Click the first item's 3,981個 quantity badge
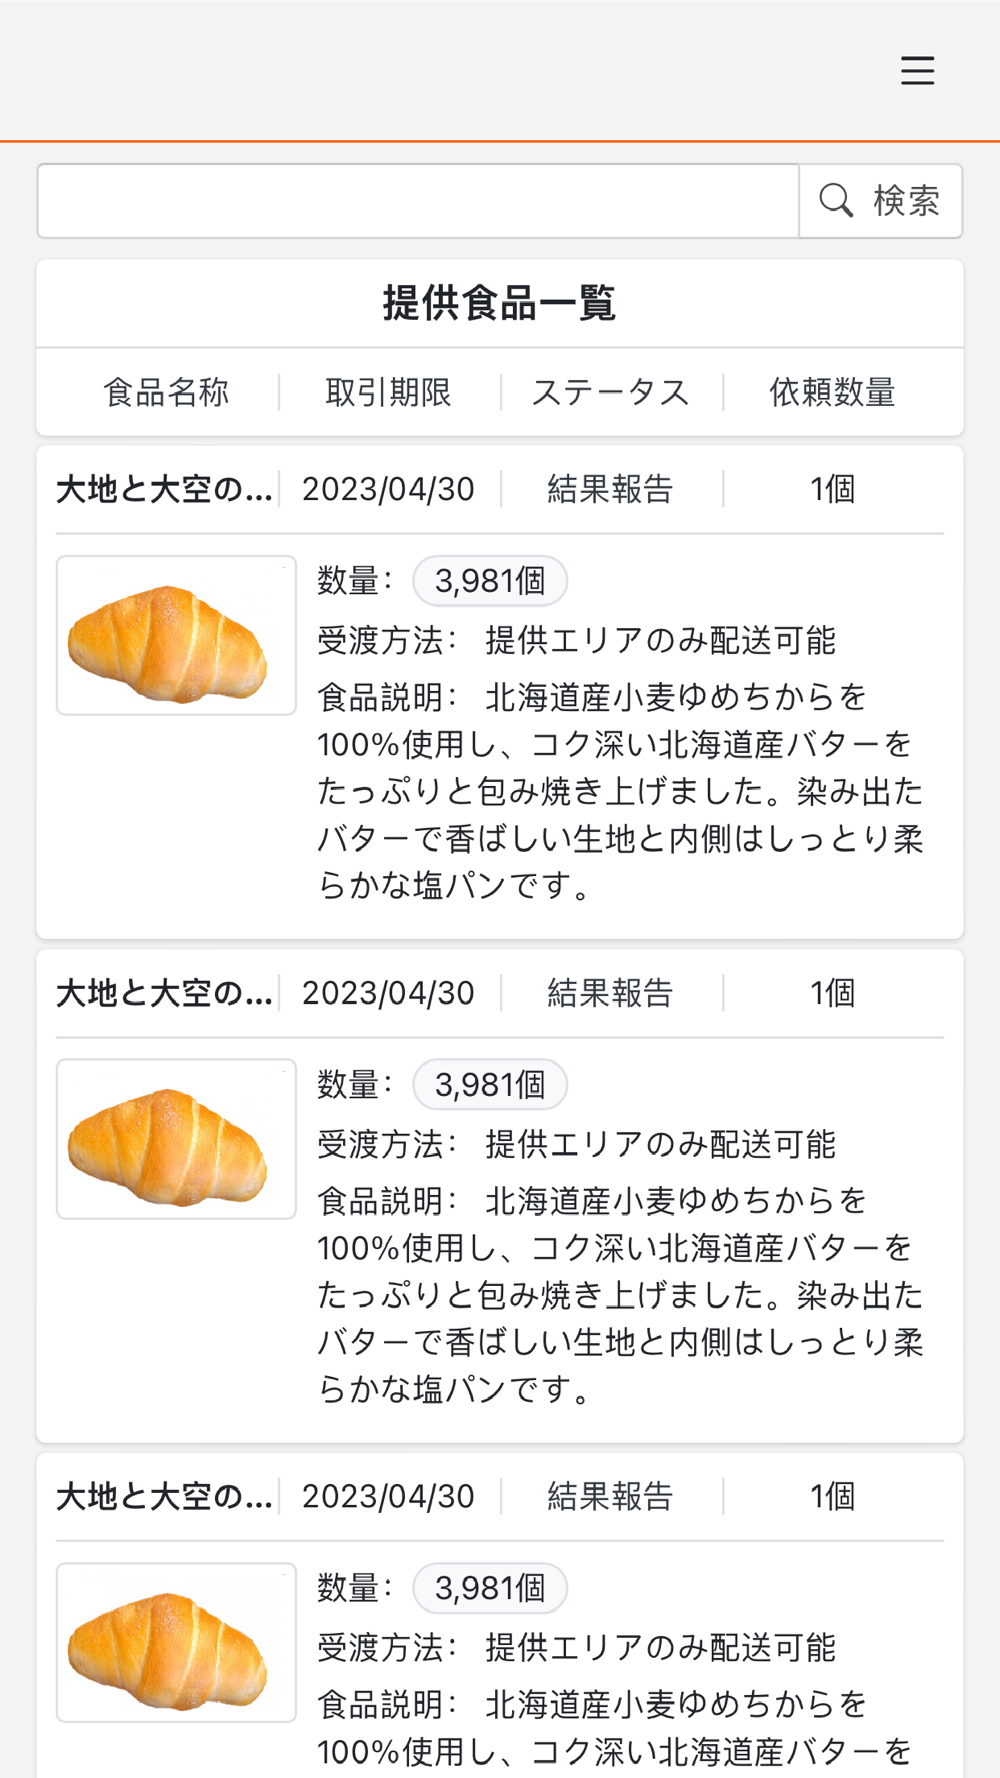Image resolution: width=1000 pixels, height=1778 pixels. pyautogui.click(x=490, y=581)
